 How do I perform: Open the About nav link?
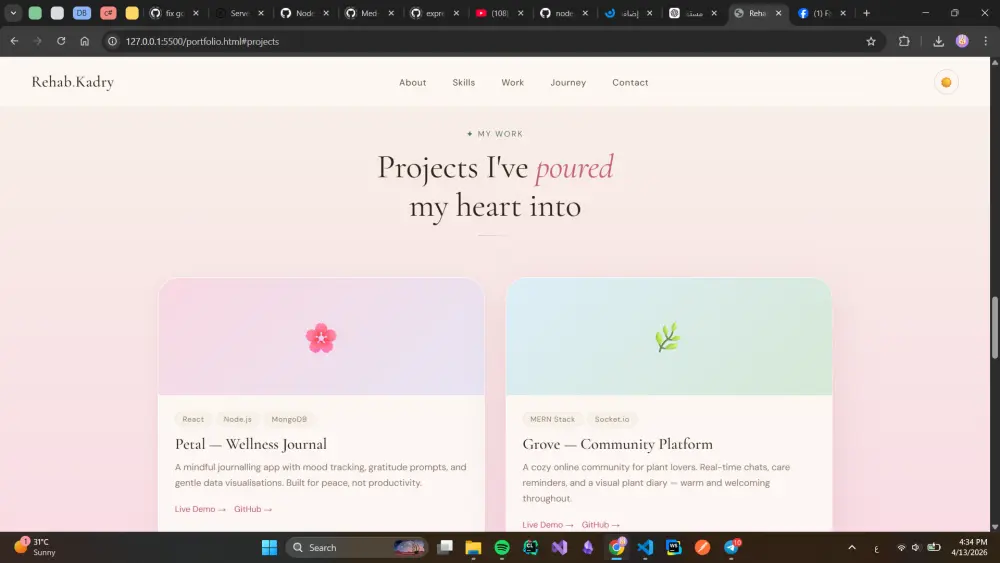412,82
